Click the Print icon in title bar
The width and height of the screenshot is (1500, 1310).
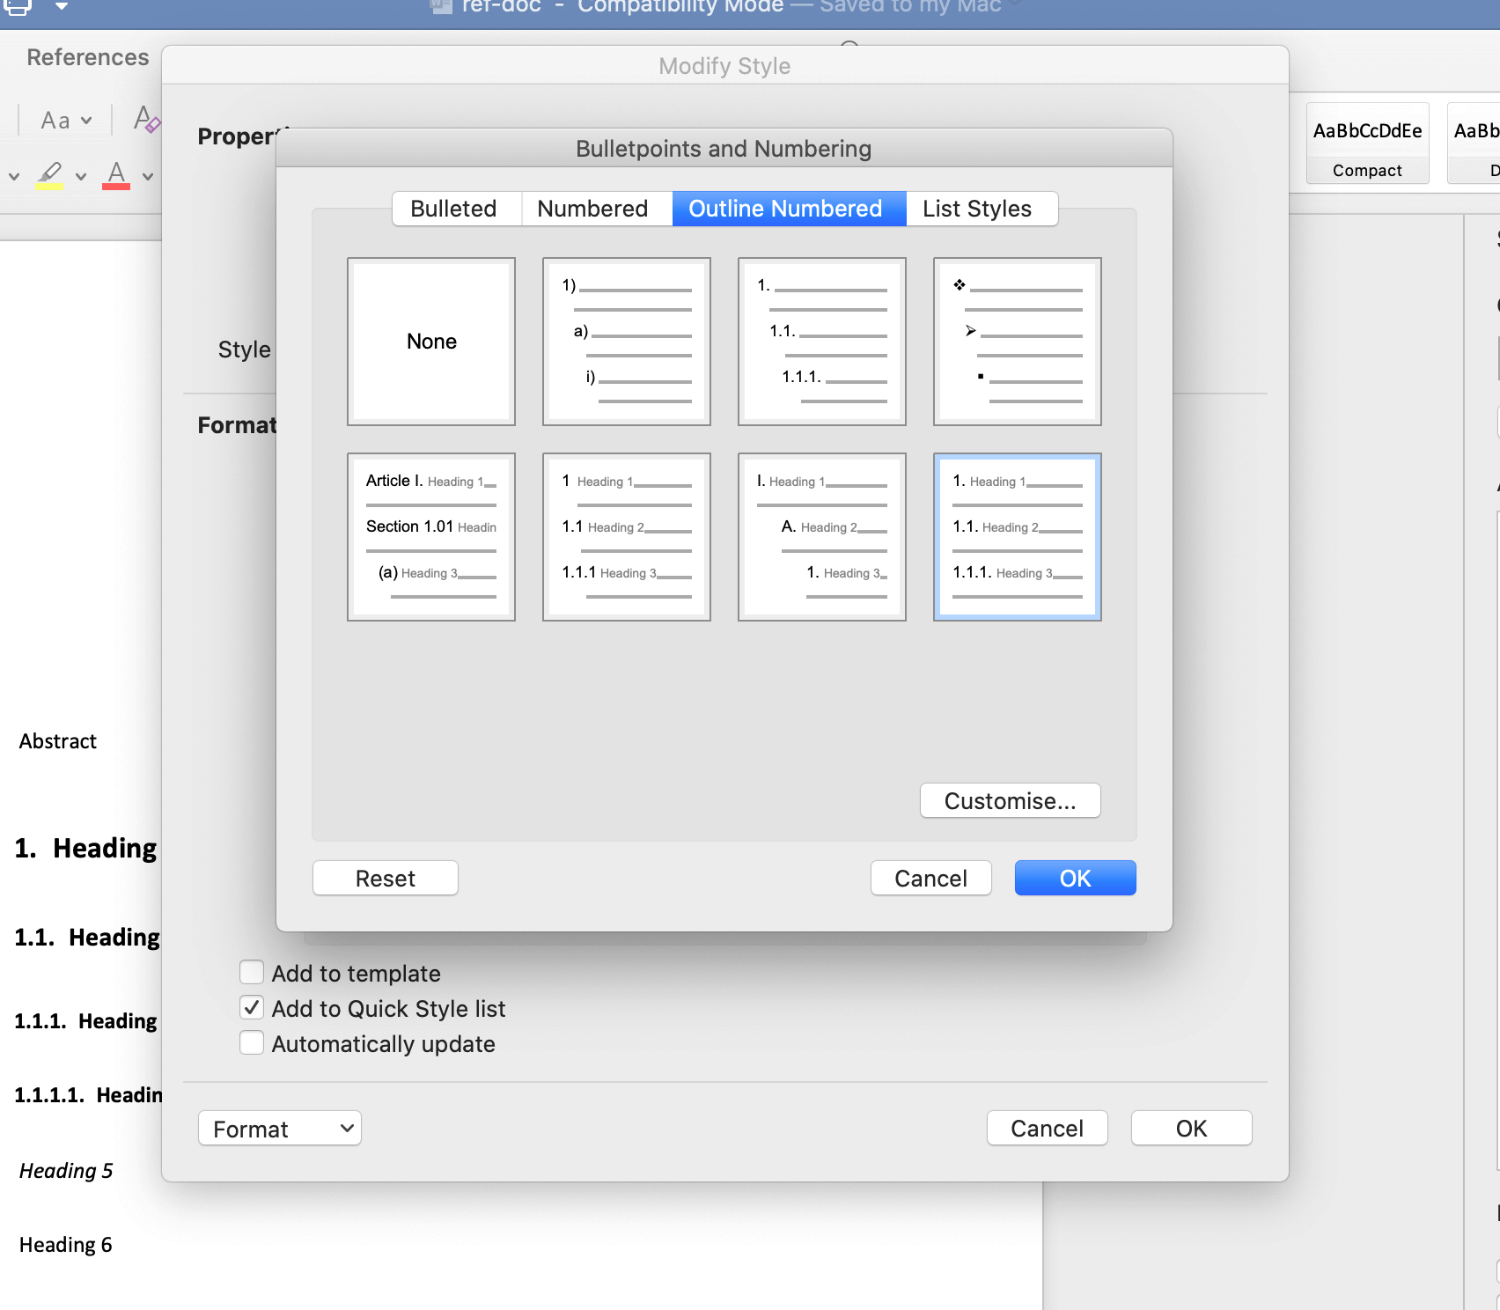pyautogui.click(x=17, y=6)
